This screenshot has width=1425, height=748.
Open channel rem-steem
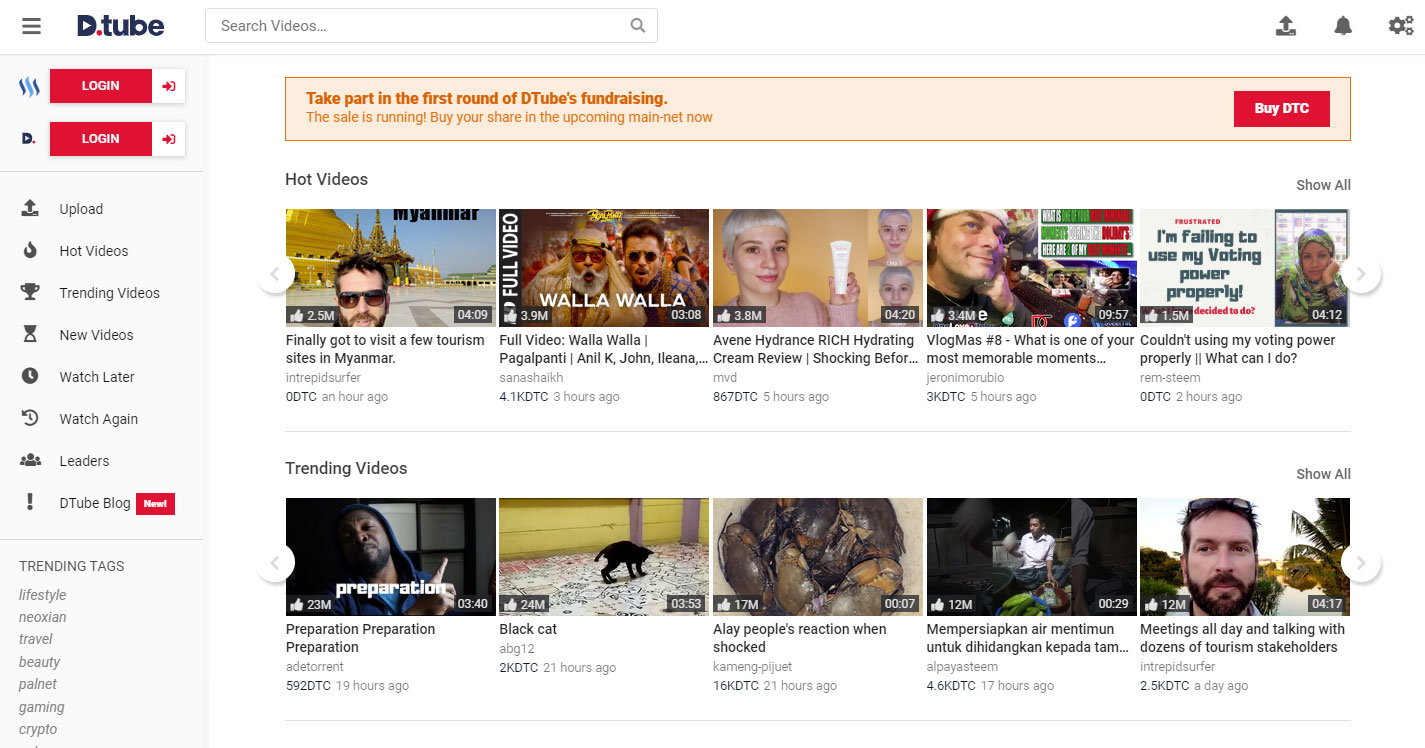(x=1170, y=378)
